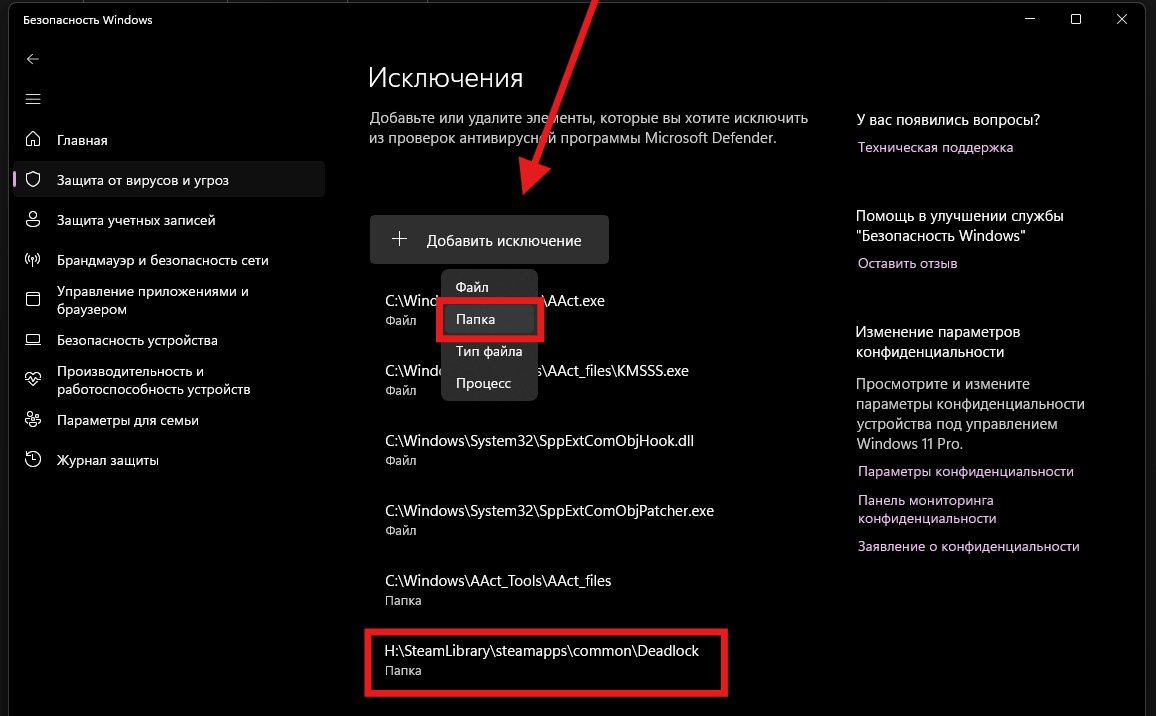The width and height of the screenshot is (1156, 716).
Task: Open Брандмауэр и безопасность сети
Action: click(169, 260)
